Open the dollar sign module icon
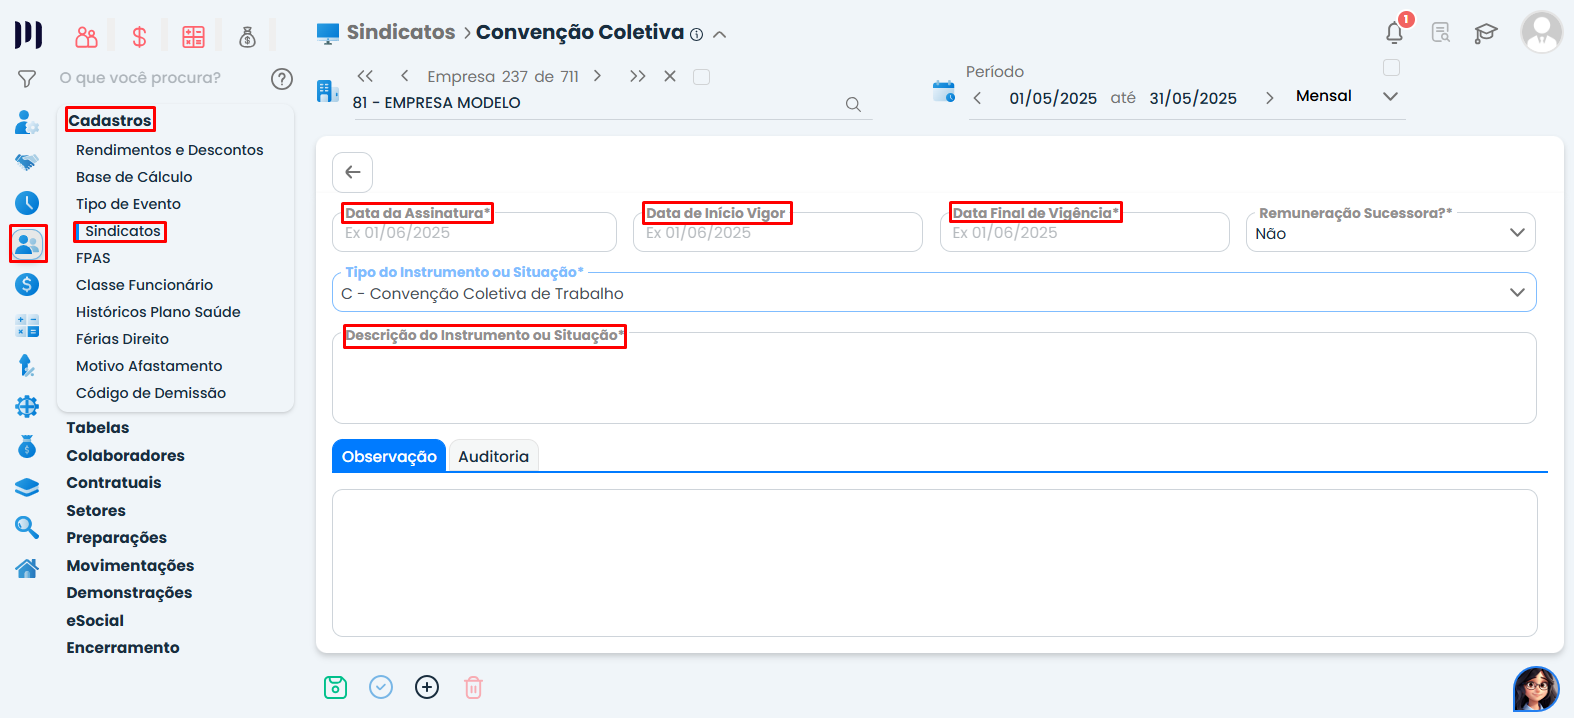Screen dimensions: 1574x718 [x=139, y=37]
